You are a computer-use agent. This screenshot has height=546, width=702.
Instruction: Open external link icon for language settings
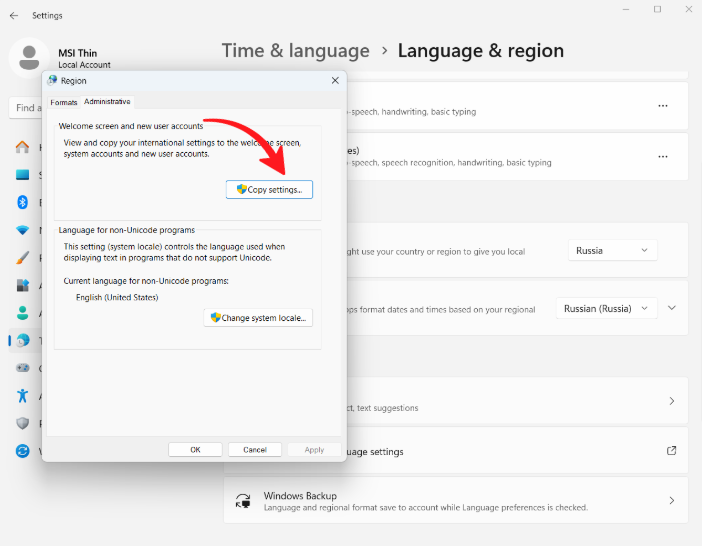pyautogui.click(x=671, y=451)
